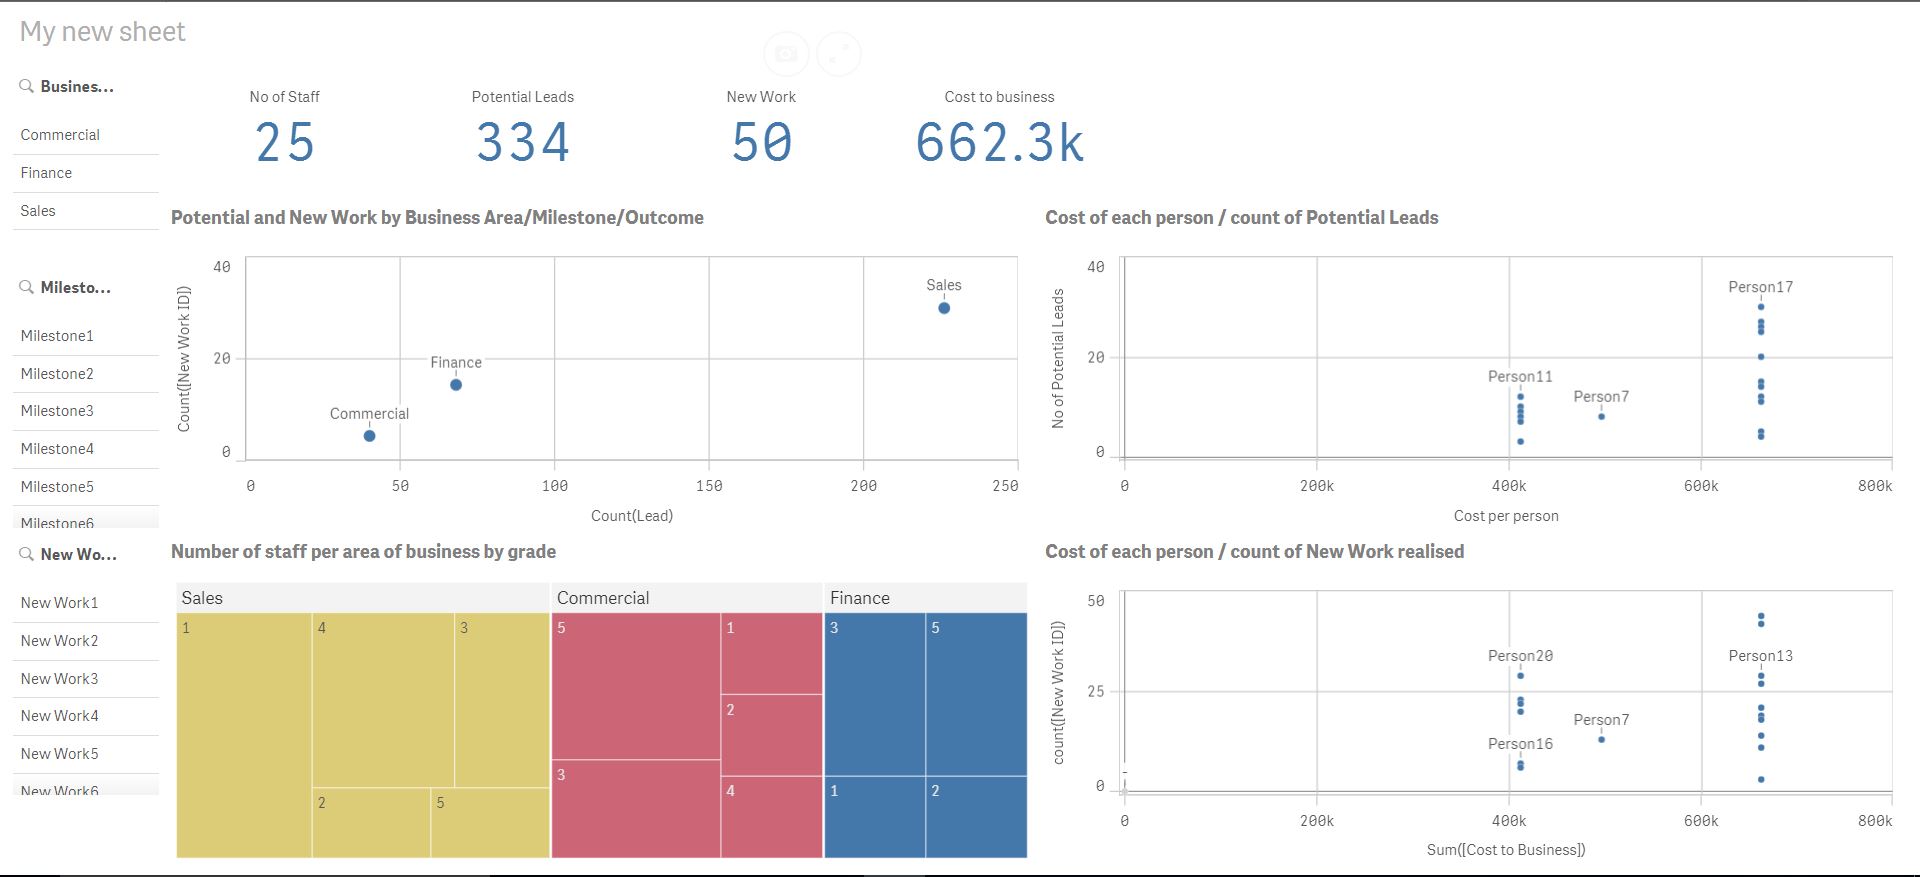Filter by Commercial business area
Screen dimensions: 1920x877
(61, 135)
